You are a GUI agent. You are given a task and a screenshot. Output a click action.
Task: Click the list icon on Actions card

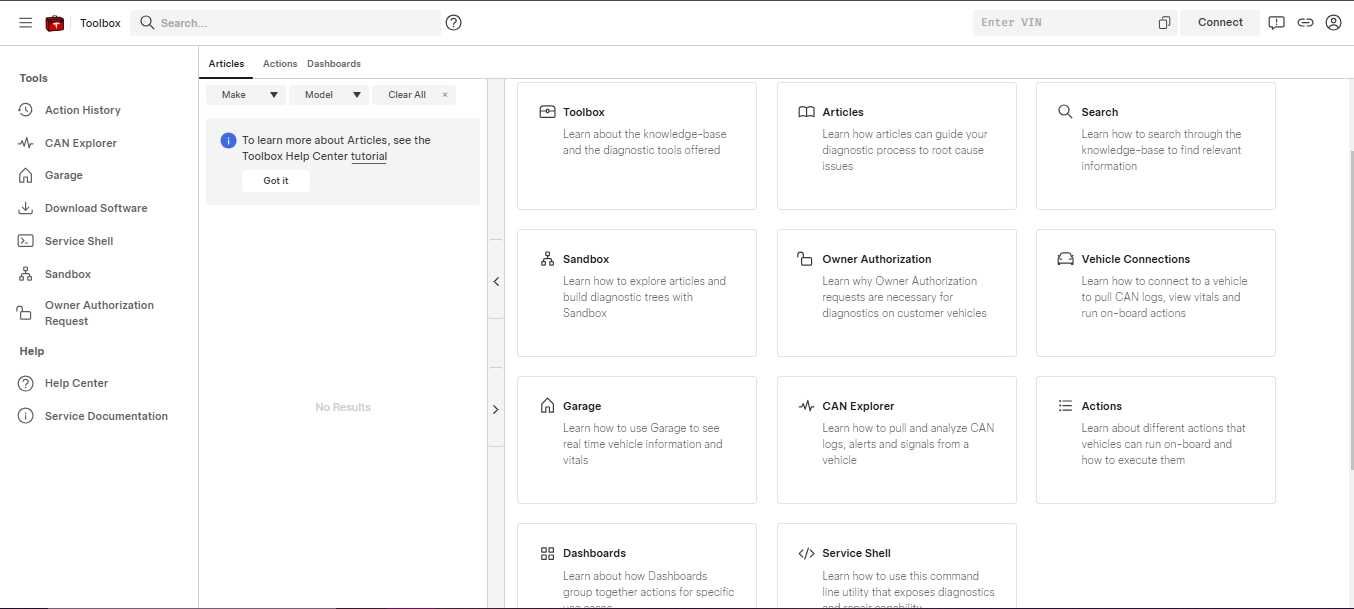pos(1065,406)
